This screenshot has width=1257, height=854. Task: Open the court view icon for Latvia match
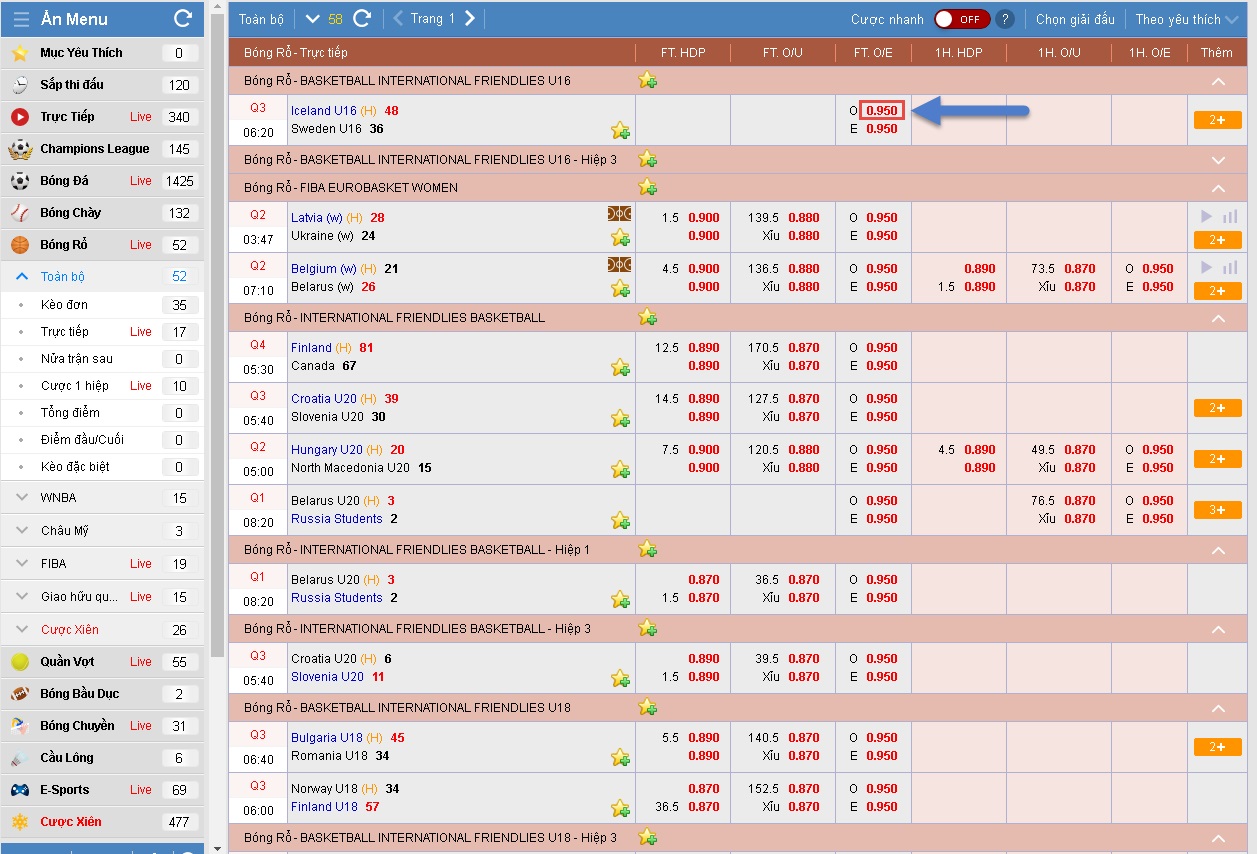619,215
